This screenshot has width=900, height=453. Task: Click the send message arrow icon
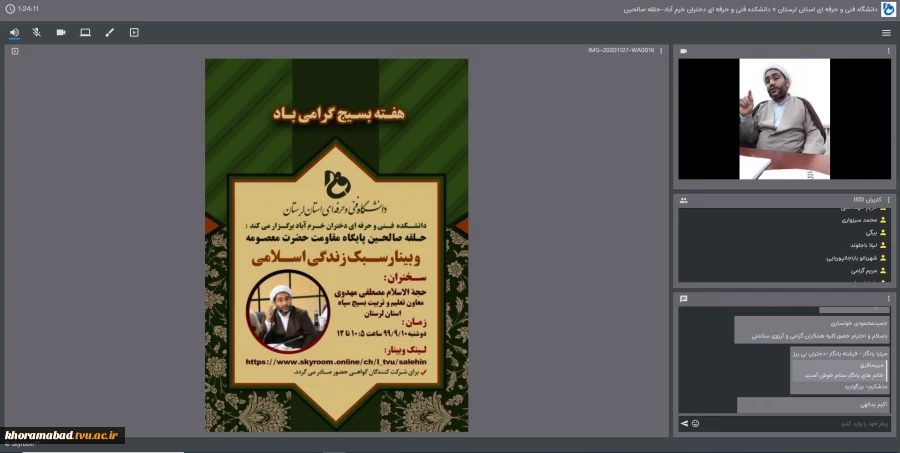(684, 424)
